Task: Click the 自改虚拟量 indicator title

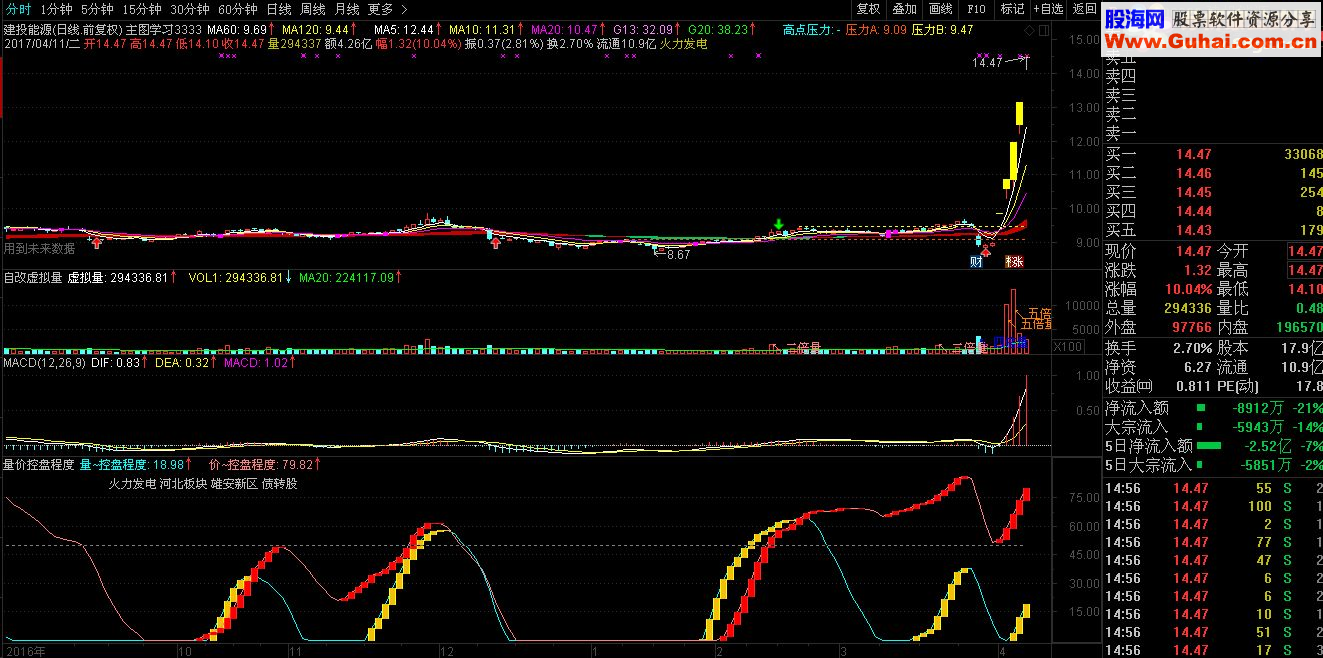Action: tap(33, 277)
